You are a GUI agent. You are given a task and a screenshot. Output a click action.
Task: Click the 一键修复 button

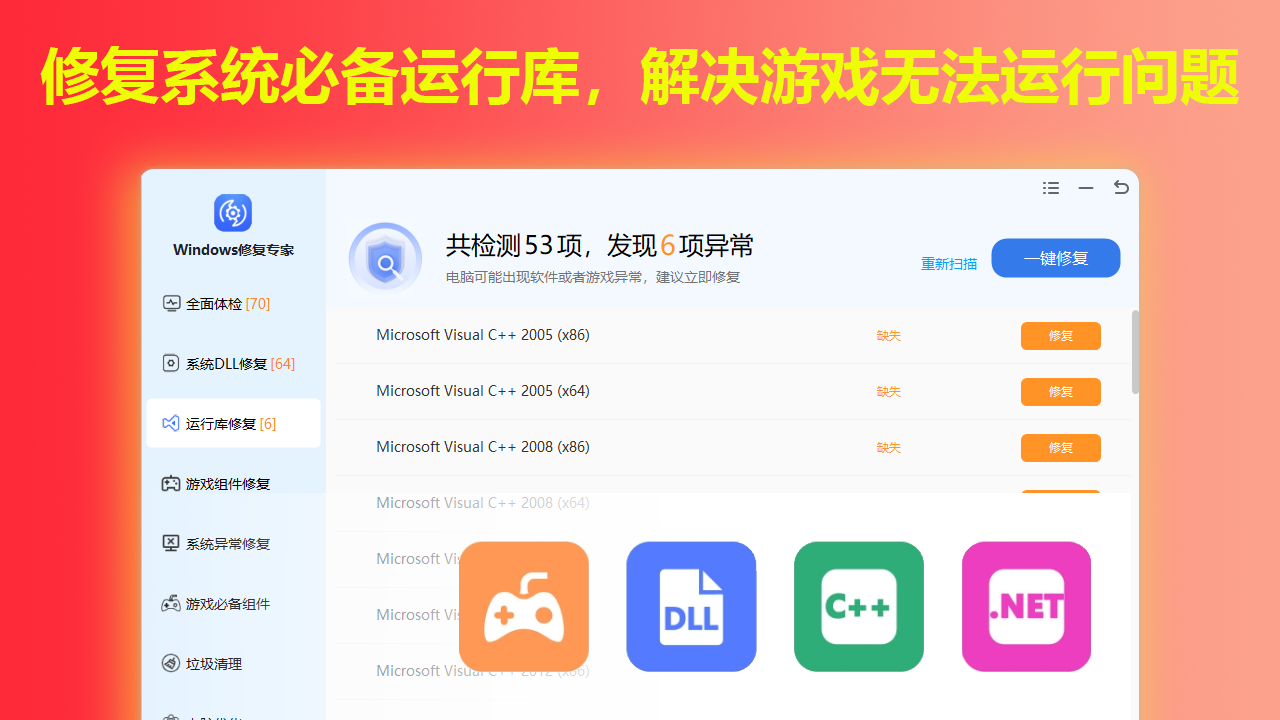pos(1055,258)
